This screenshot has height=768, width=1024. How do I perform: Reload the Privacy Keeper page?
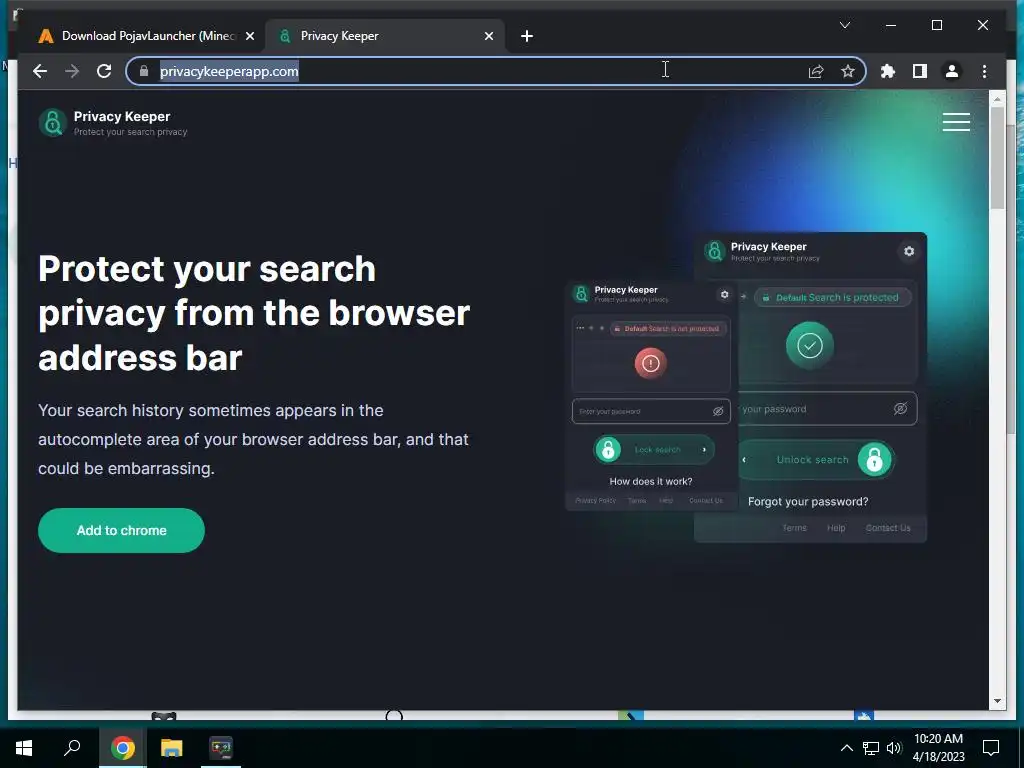(x=104, y=71)
